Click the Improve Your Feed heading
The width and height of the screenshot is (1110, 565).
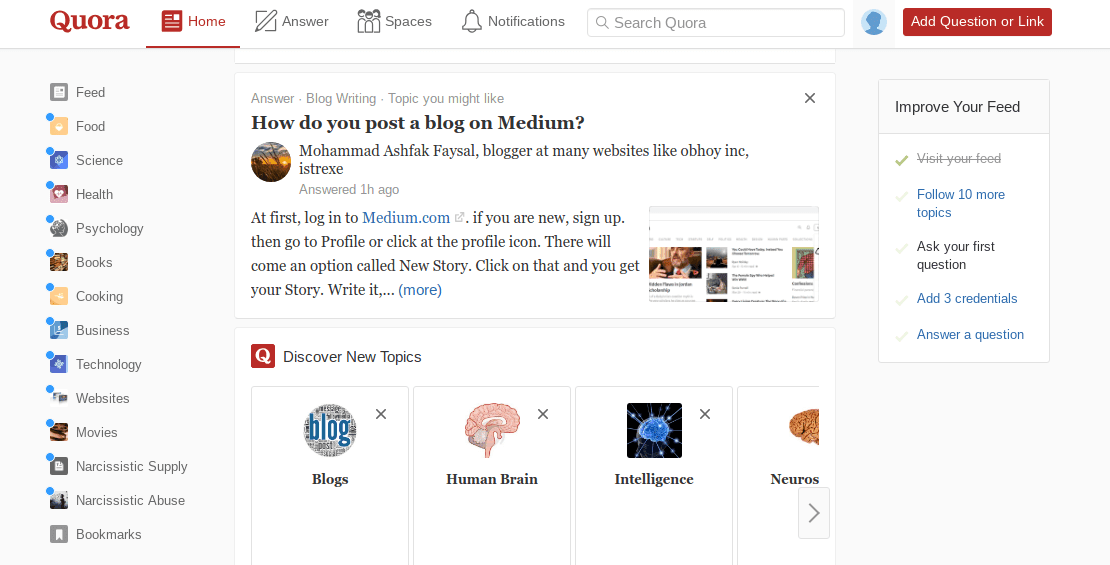point(957,107)
